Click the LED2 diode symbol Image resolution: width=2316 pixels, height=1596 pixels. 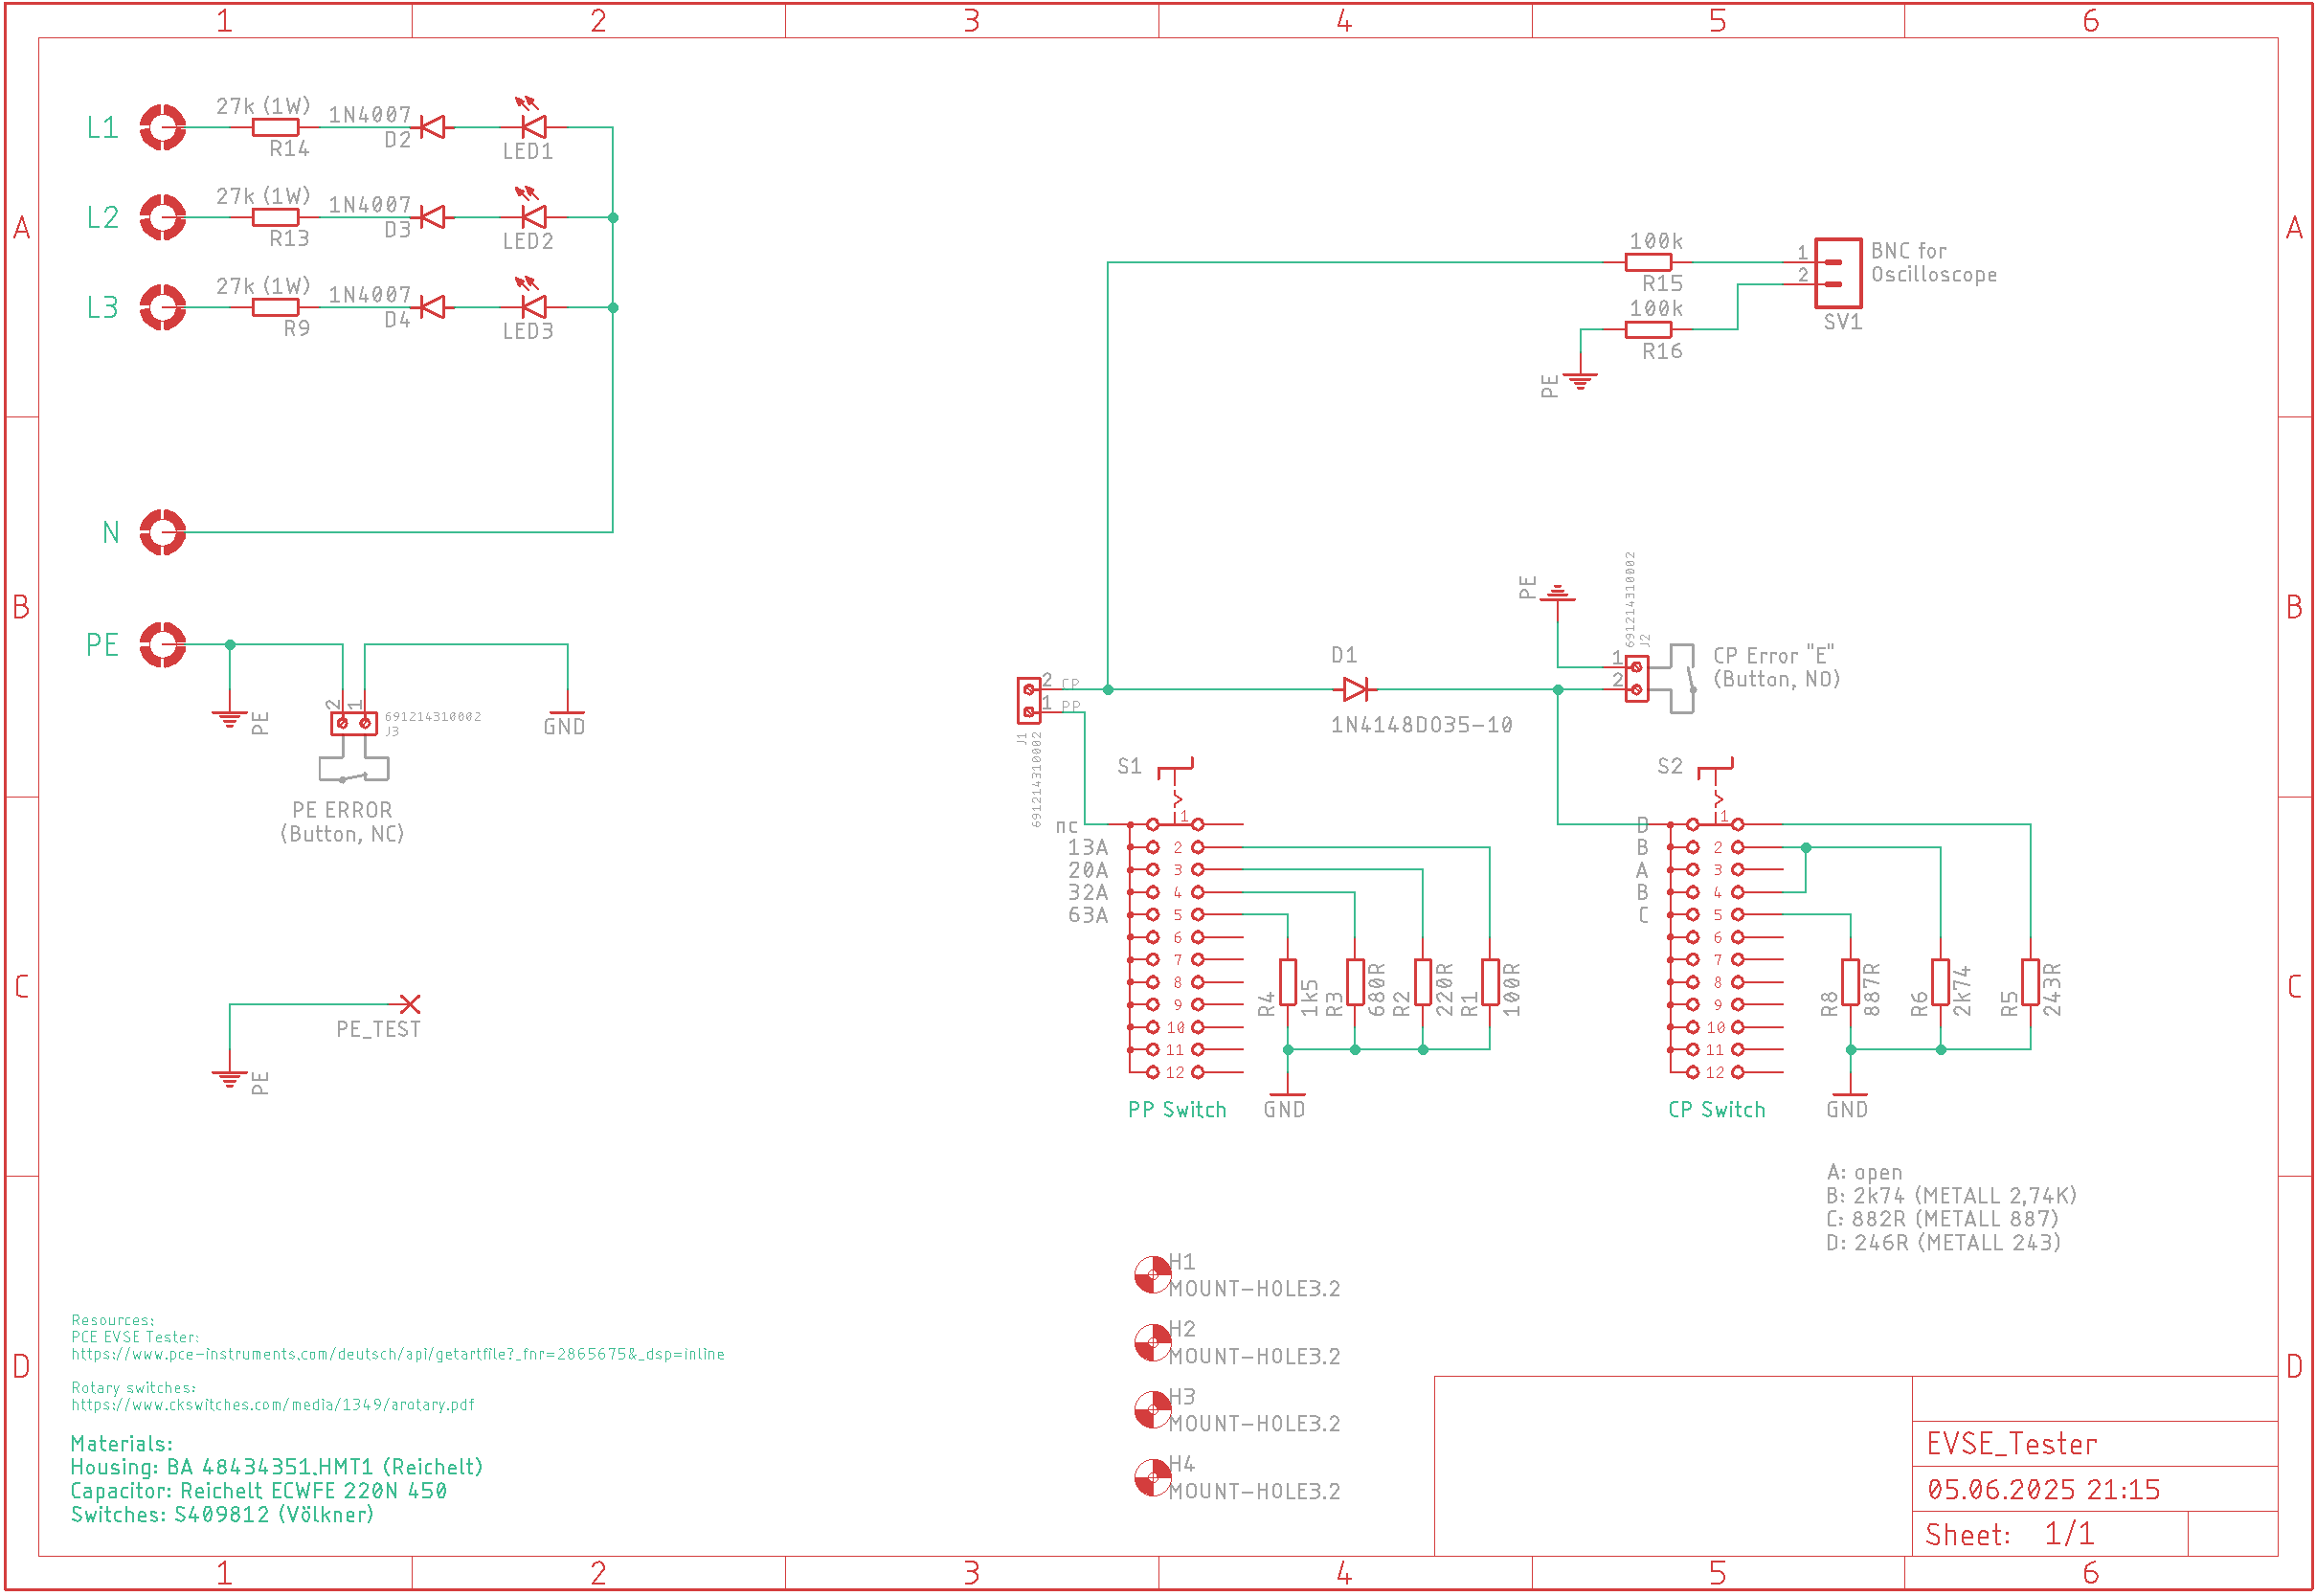tap(534, 217)
